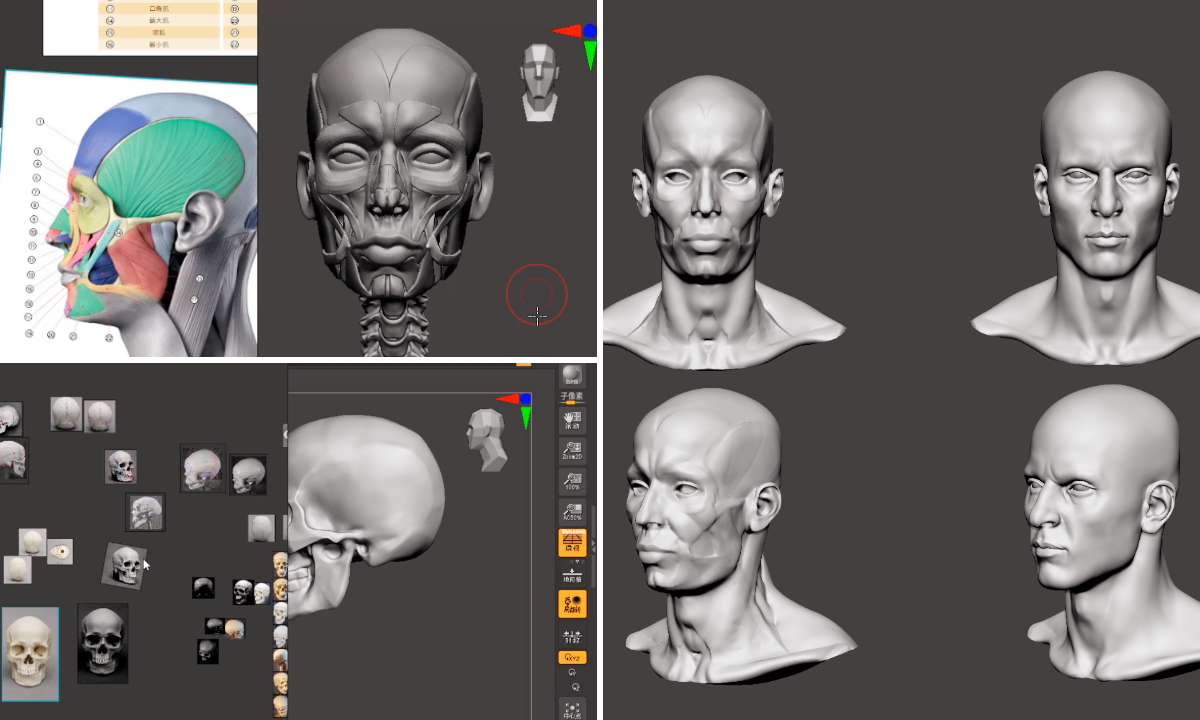Click the BPR render button
Screen dimensions: 1200x720
click(x=572, y=376)
